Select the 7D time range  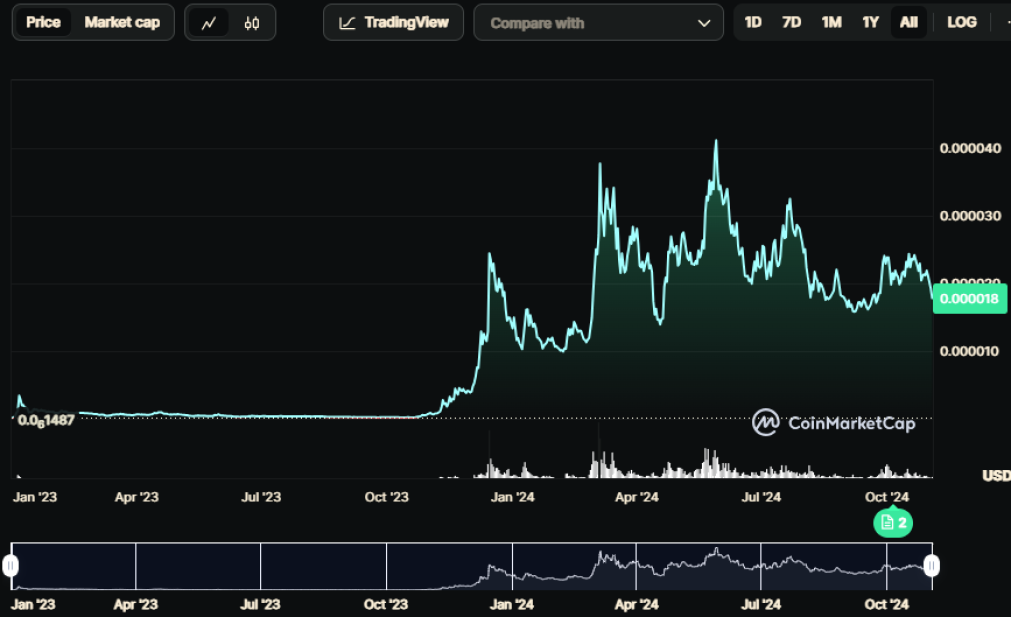[791, 23]
